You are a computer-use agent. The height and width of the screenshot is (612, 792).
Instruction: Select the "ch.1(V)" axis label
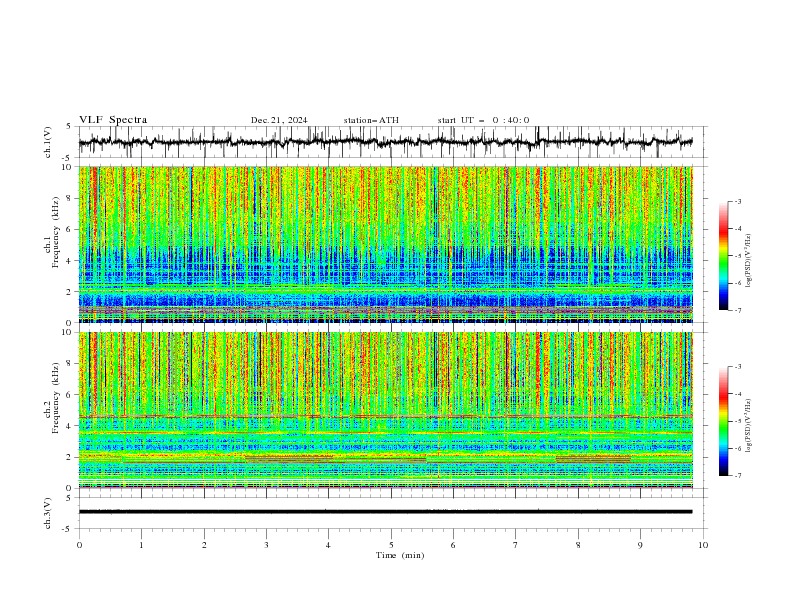pos(48,142)
